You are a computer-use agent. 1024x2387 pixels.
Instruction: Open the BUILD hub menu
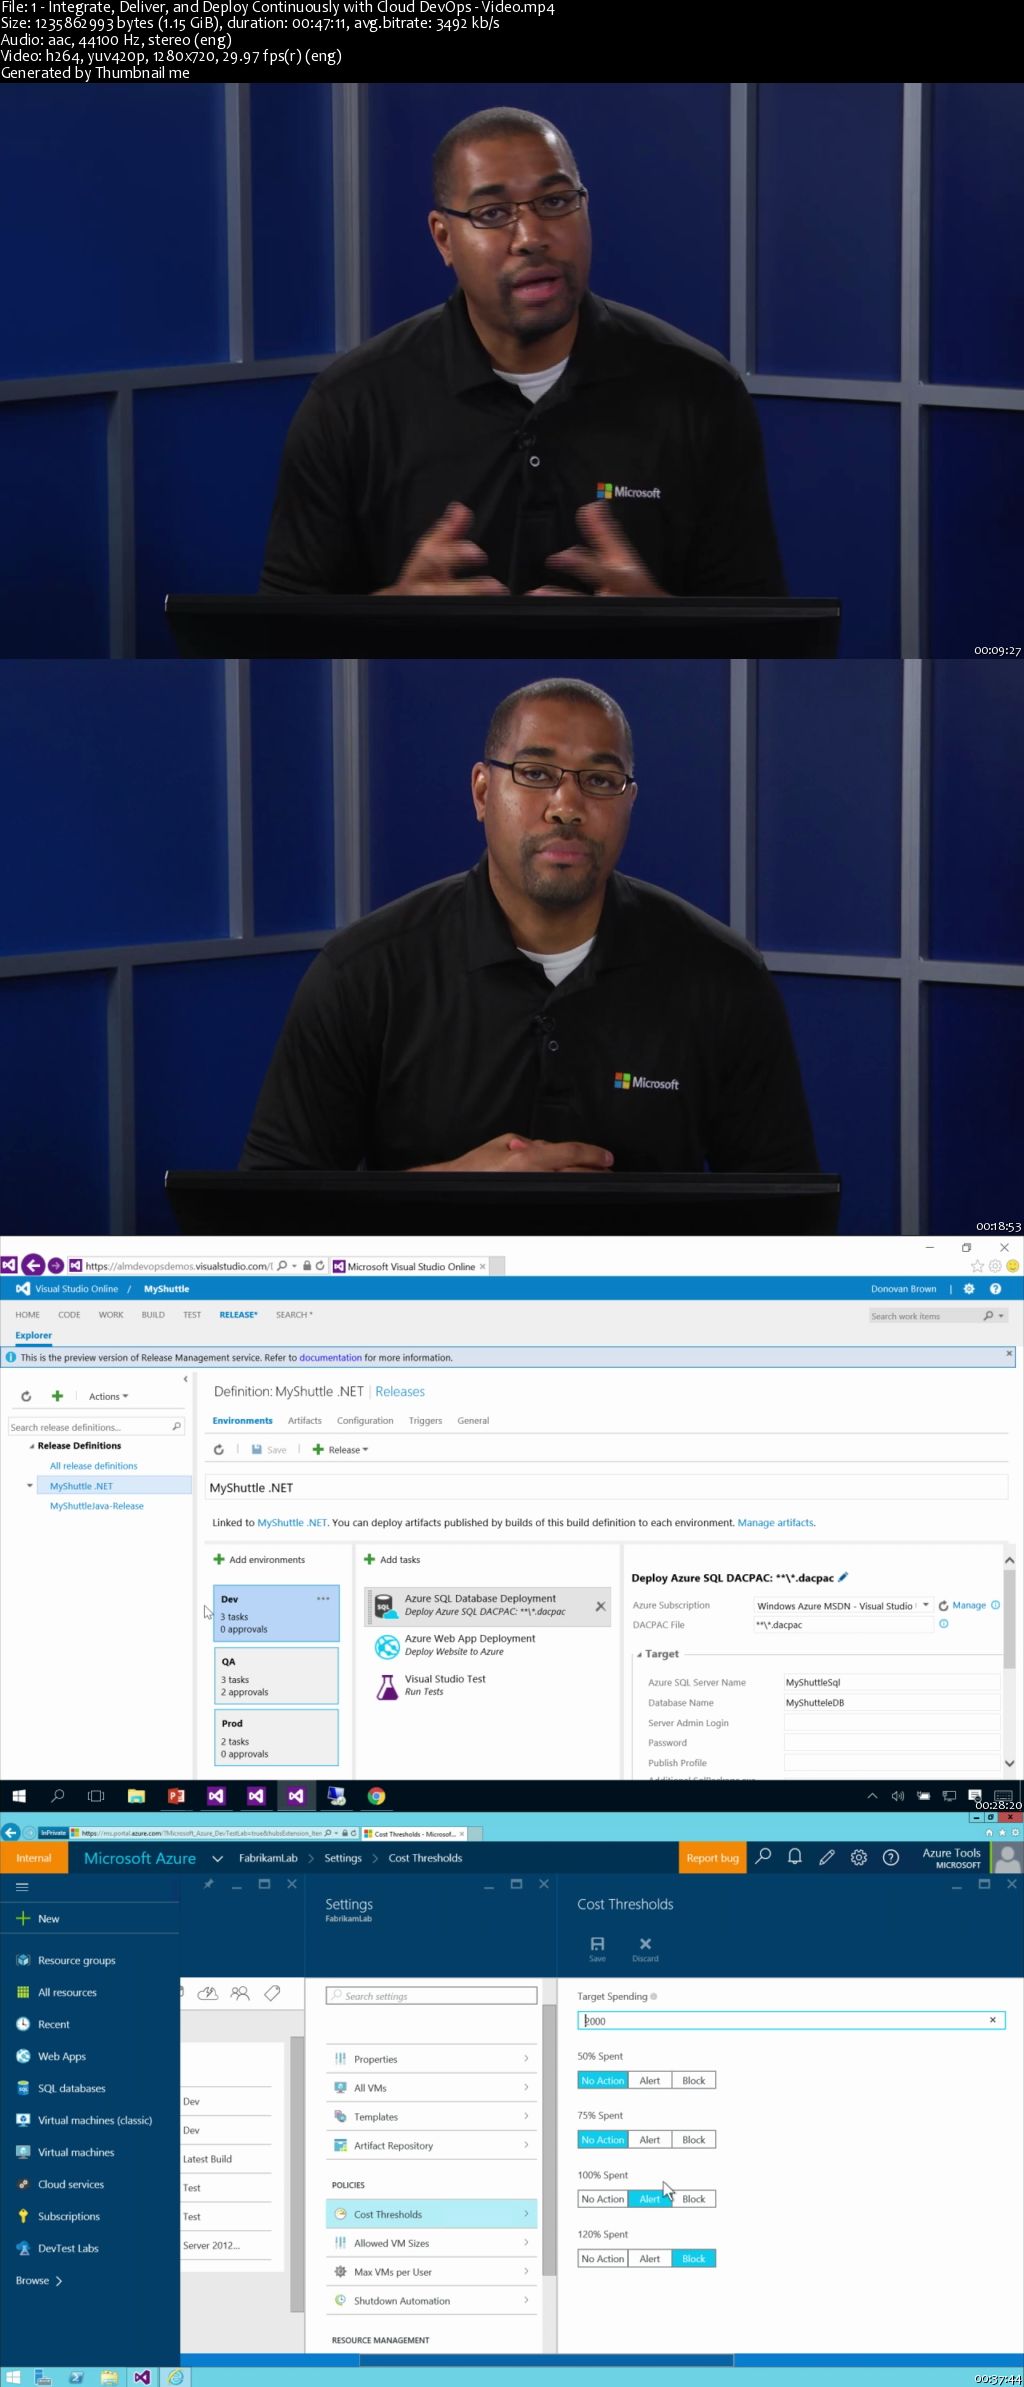(153, 1314)
